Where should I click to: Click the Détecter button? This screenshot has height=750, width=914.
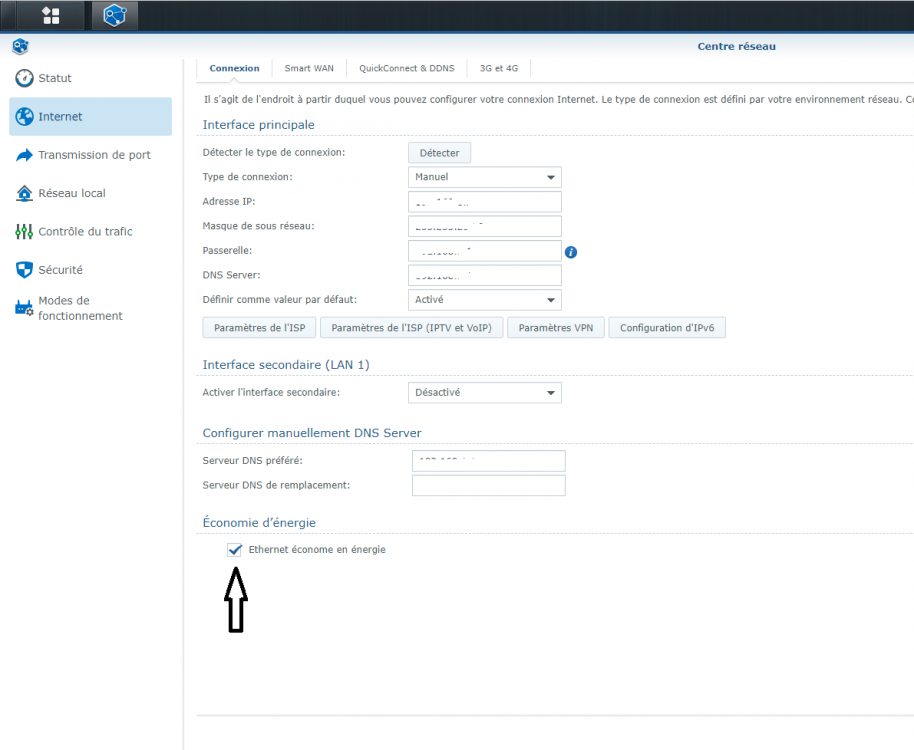click(x=439, y=153)
